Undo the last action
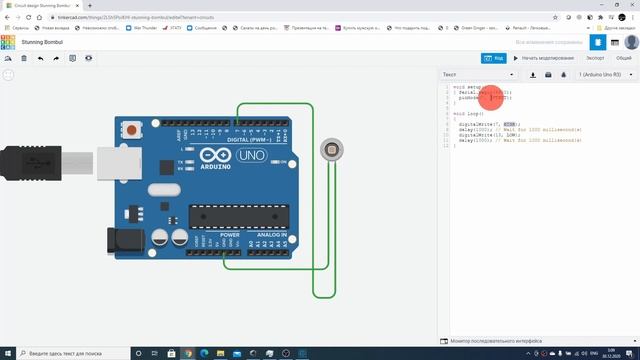The width and height of the screenshot is (640, 360). coord(40,58)
